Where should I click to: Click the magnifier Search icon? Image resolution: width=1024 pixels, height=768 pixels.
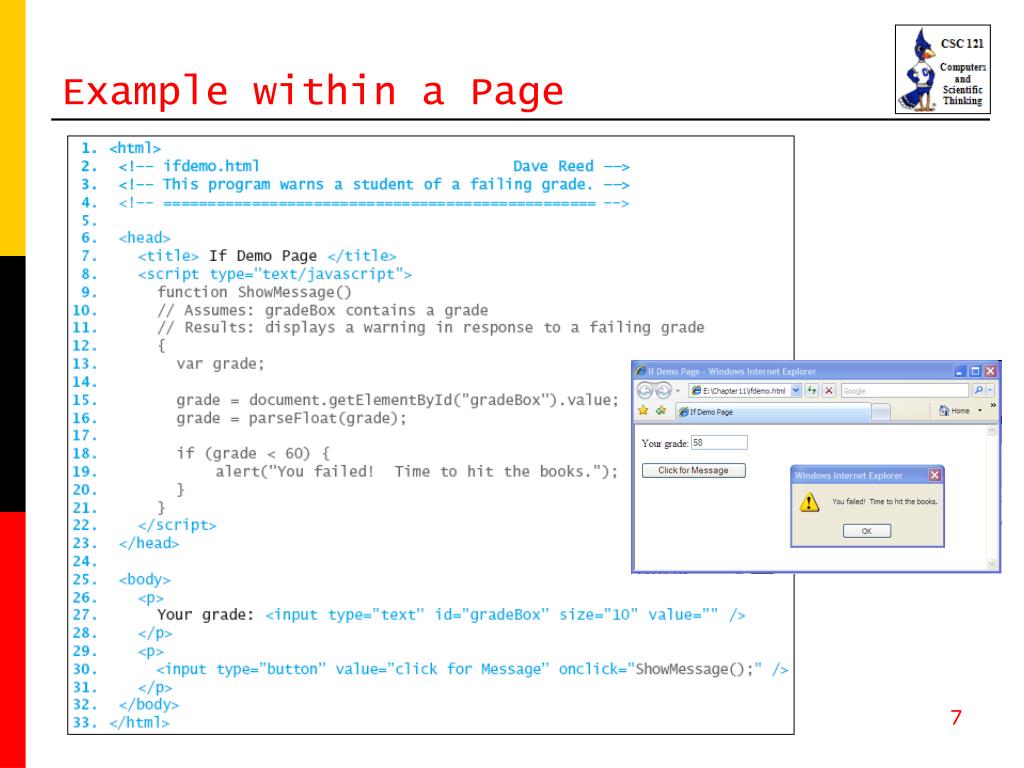pyautogui.click(x=978, y=391)
